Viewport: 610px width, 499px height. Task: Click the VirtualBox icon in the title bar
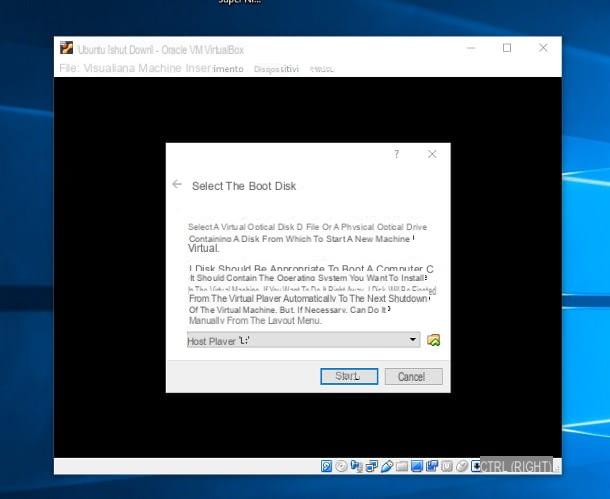pyautogui.click(x=67, y=48)
